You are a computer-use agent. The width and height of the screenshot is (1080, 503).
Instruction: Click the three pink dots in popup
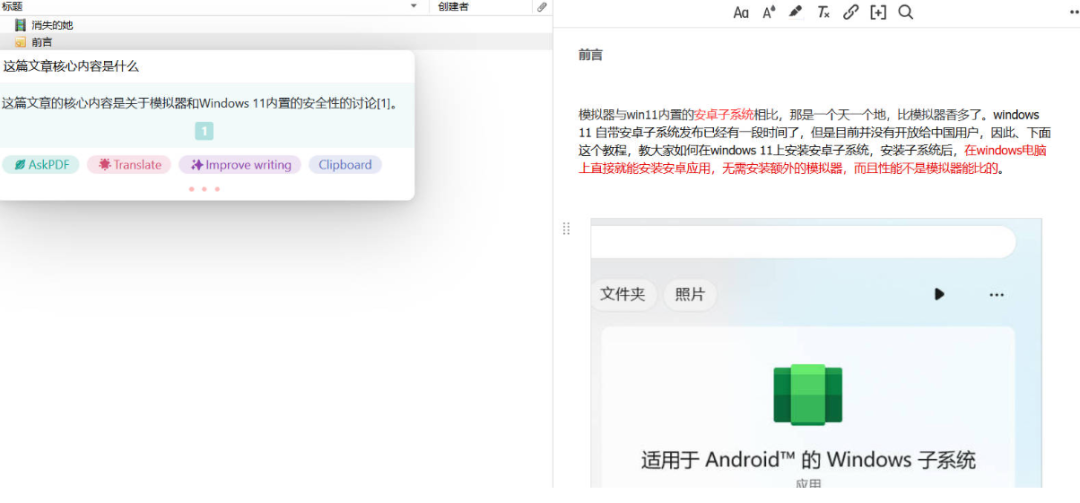204,189
